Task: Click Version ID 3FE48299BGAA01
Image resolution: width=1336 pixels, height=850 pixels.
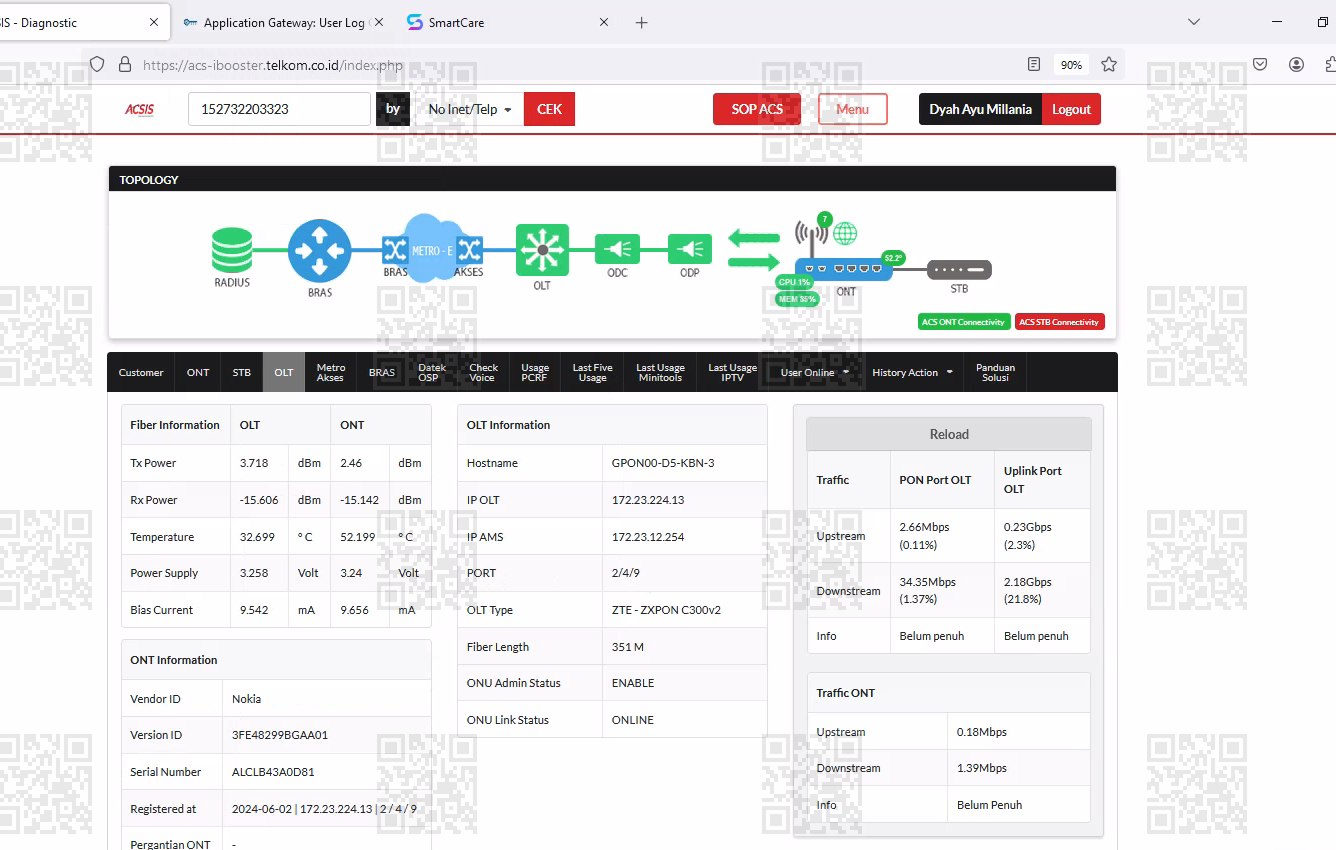Action: (x=280, y=735)
